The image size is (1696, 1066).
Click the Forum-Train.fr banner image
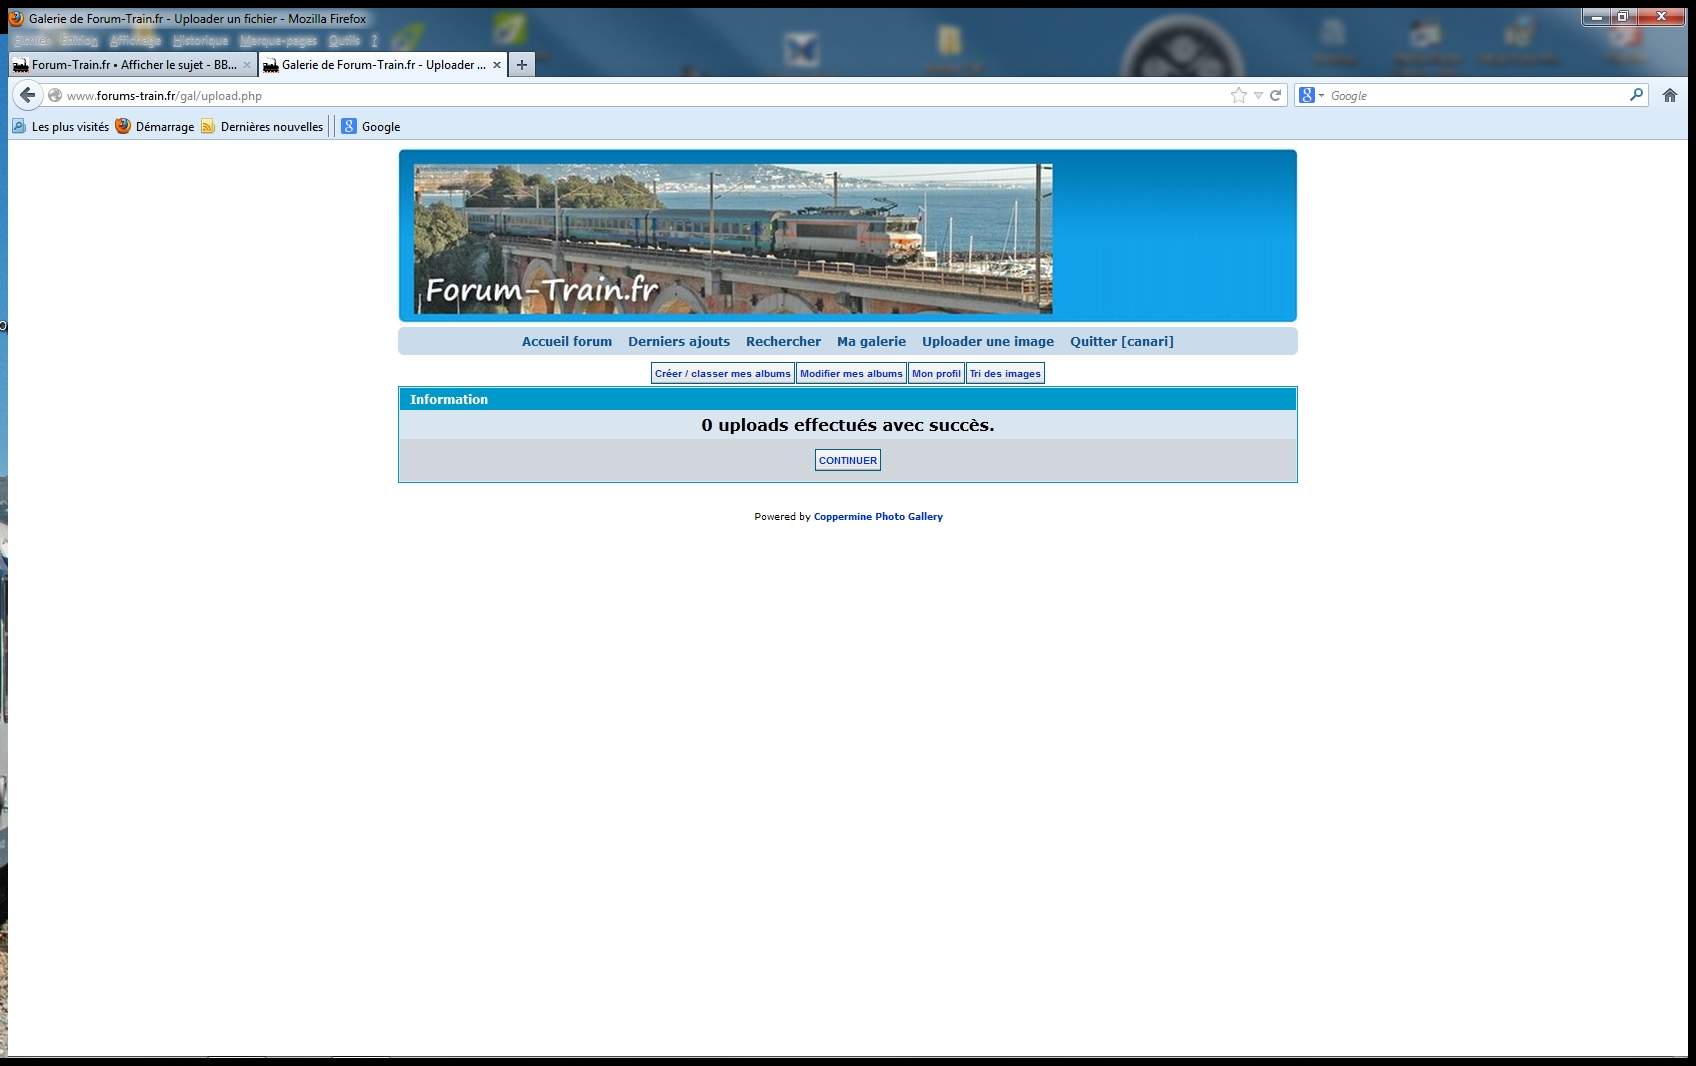(x=733, y=239)
